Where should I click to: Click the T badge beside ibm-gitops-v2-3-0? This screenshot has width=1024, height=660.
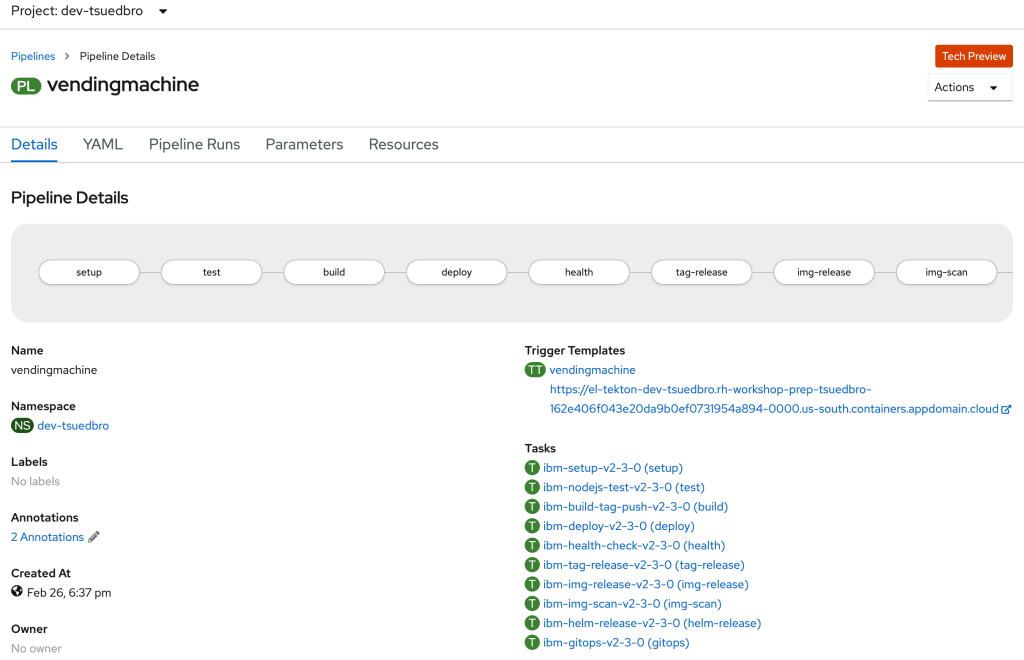click(532, 643)
